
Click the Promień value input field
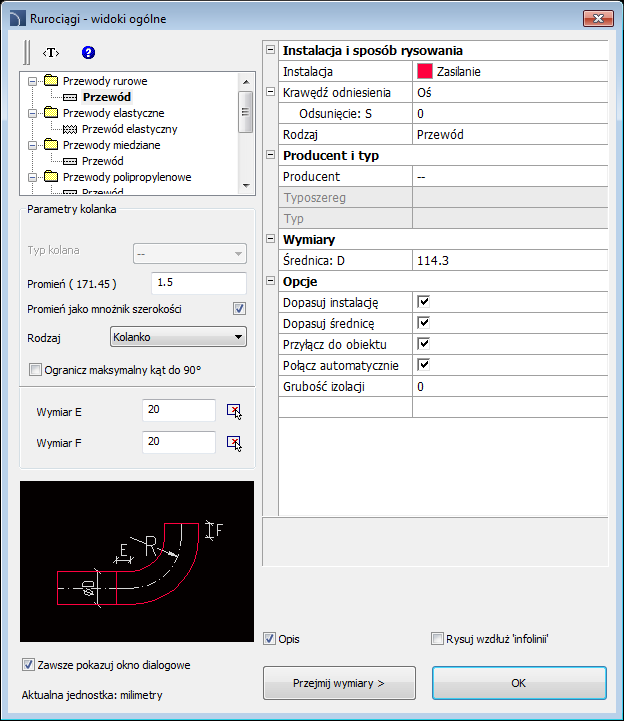pyautogui.click(x=199, y=283)
